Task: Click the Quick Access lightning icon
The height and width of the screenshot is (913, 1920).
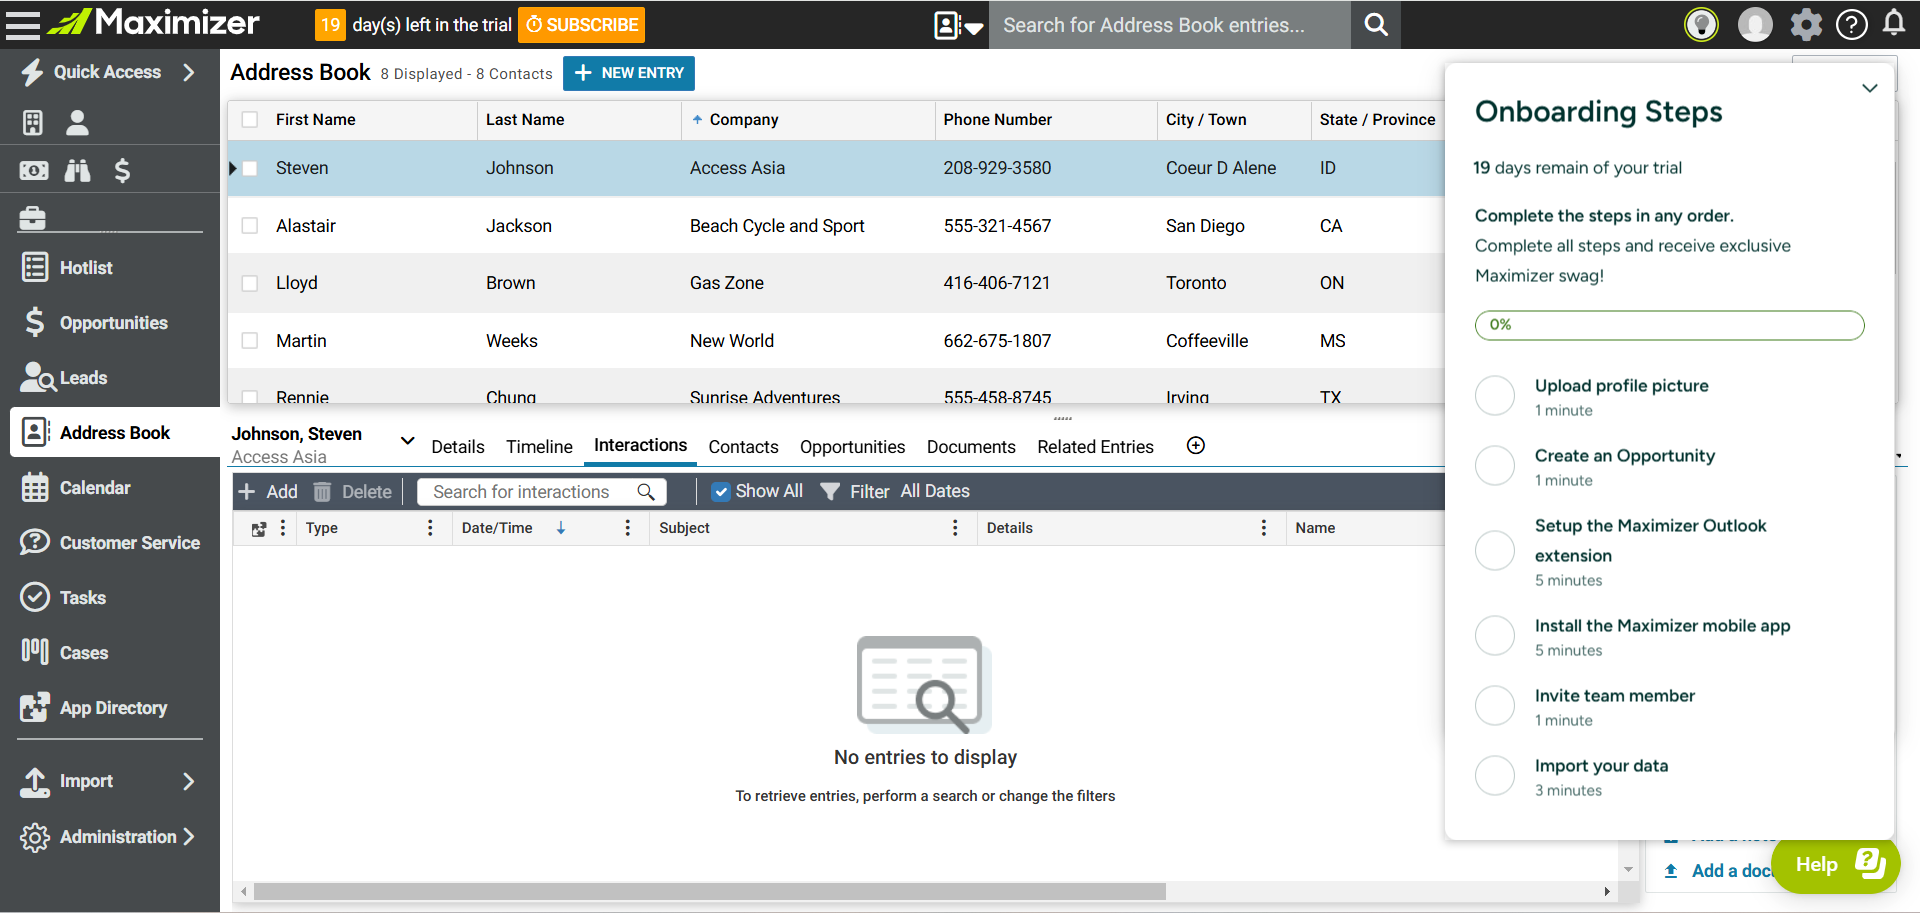Action: coord(33,72)
